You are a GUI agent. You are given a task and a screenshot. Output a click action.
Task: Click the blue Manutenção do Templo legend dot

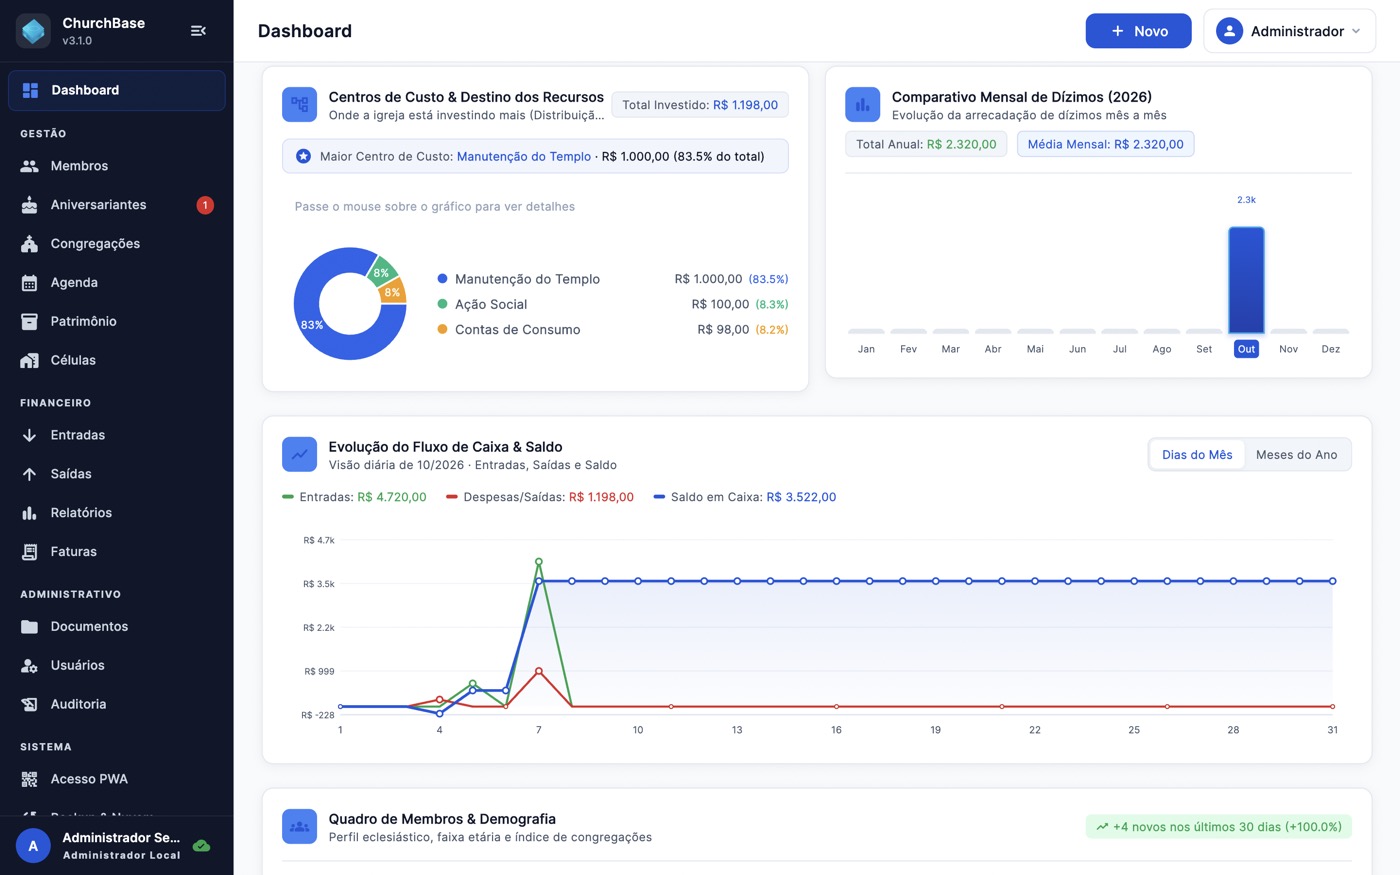tap(442, 279)
